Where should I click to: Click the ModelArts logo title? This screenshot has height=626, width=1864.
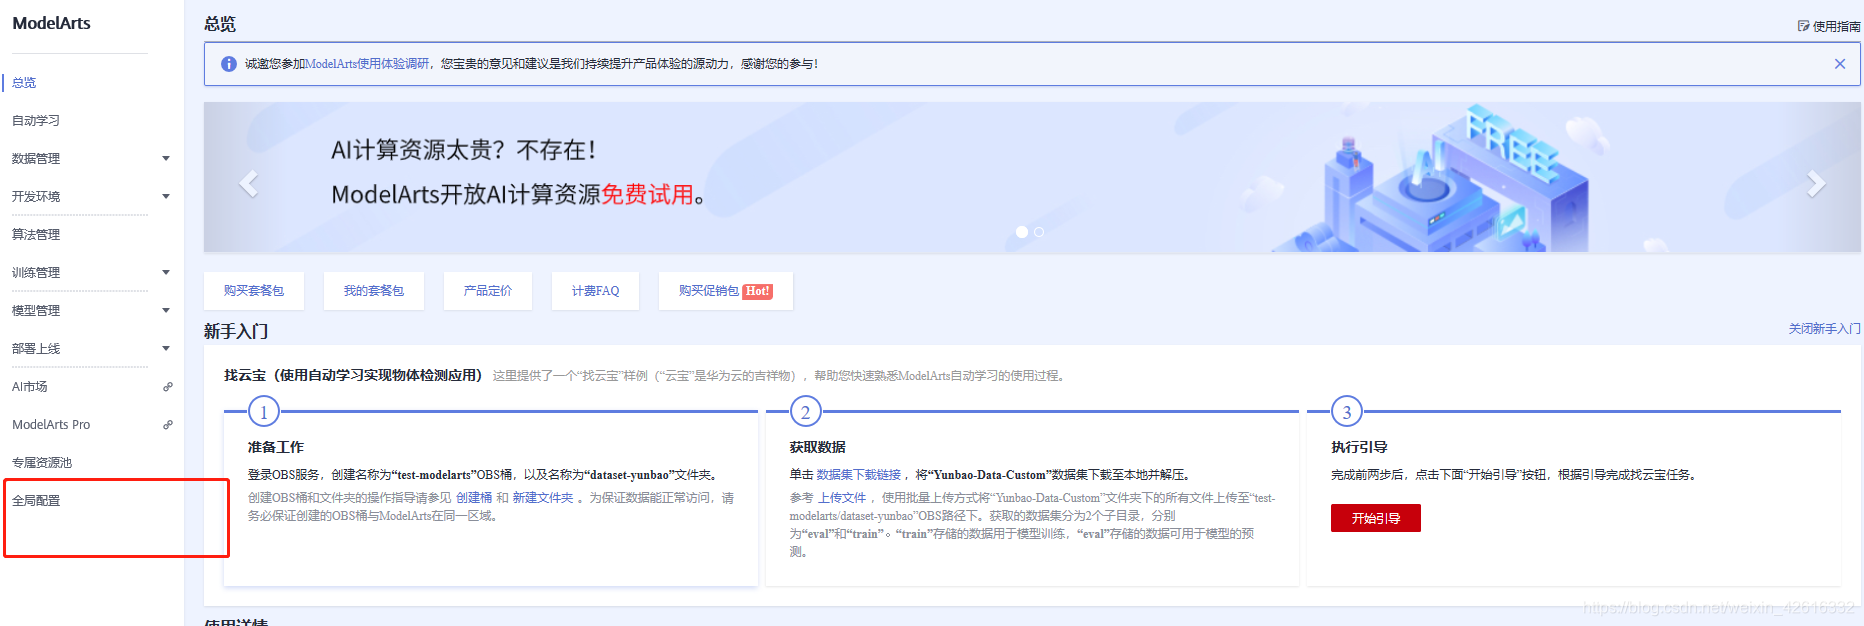click(52, 23)
